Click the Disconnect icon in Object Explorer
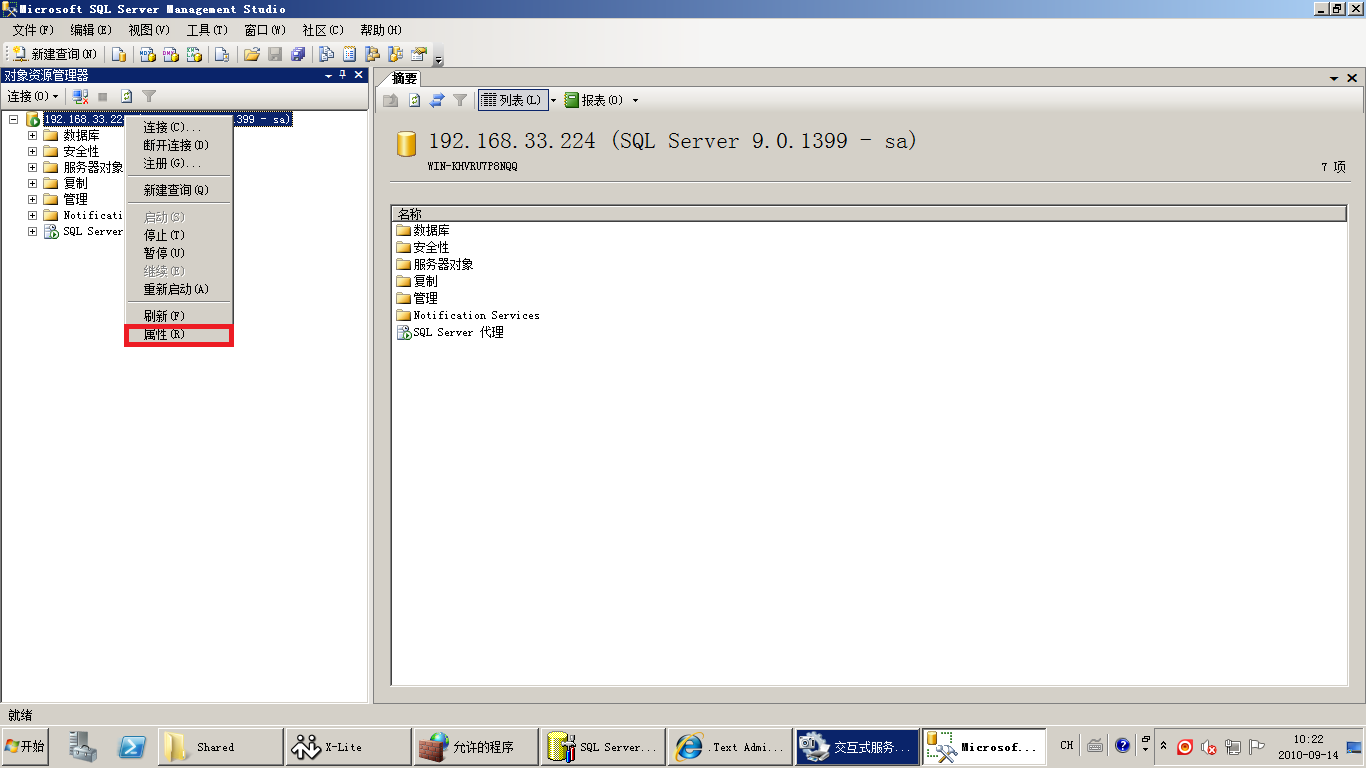Image resolution: width=1366 pixels, height=768 pixels. (81, 96)
